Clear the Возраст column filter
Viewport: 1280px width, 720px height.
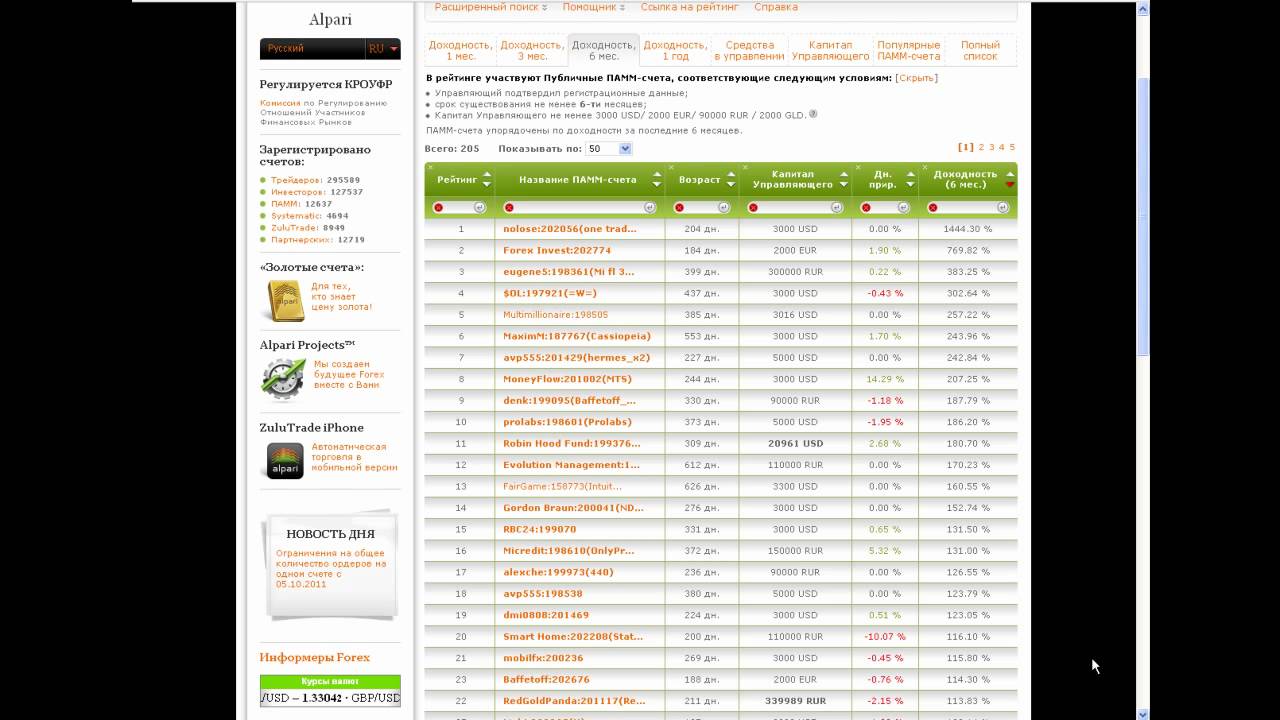click(679, 208)
